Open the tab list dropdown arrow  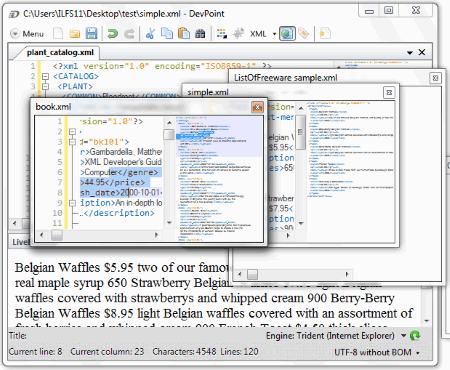point(410,53)
